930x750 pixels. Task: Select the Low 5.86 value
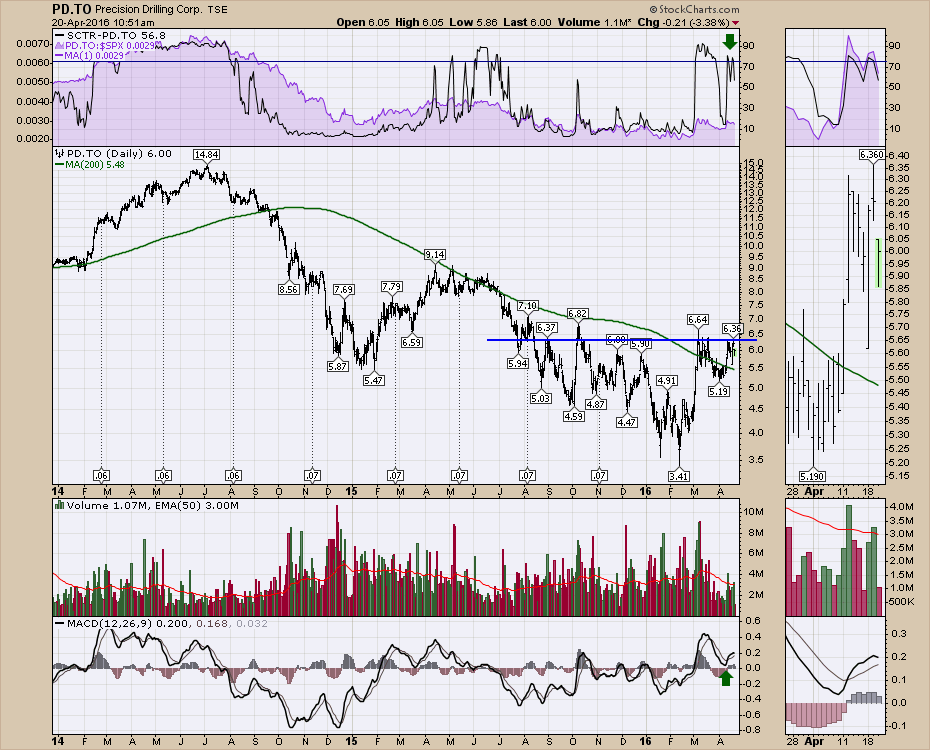pyautogui.click(x=474, y=23)
